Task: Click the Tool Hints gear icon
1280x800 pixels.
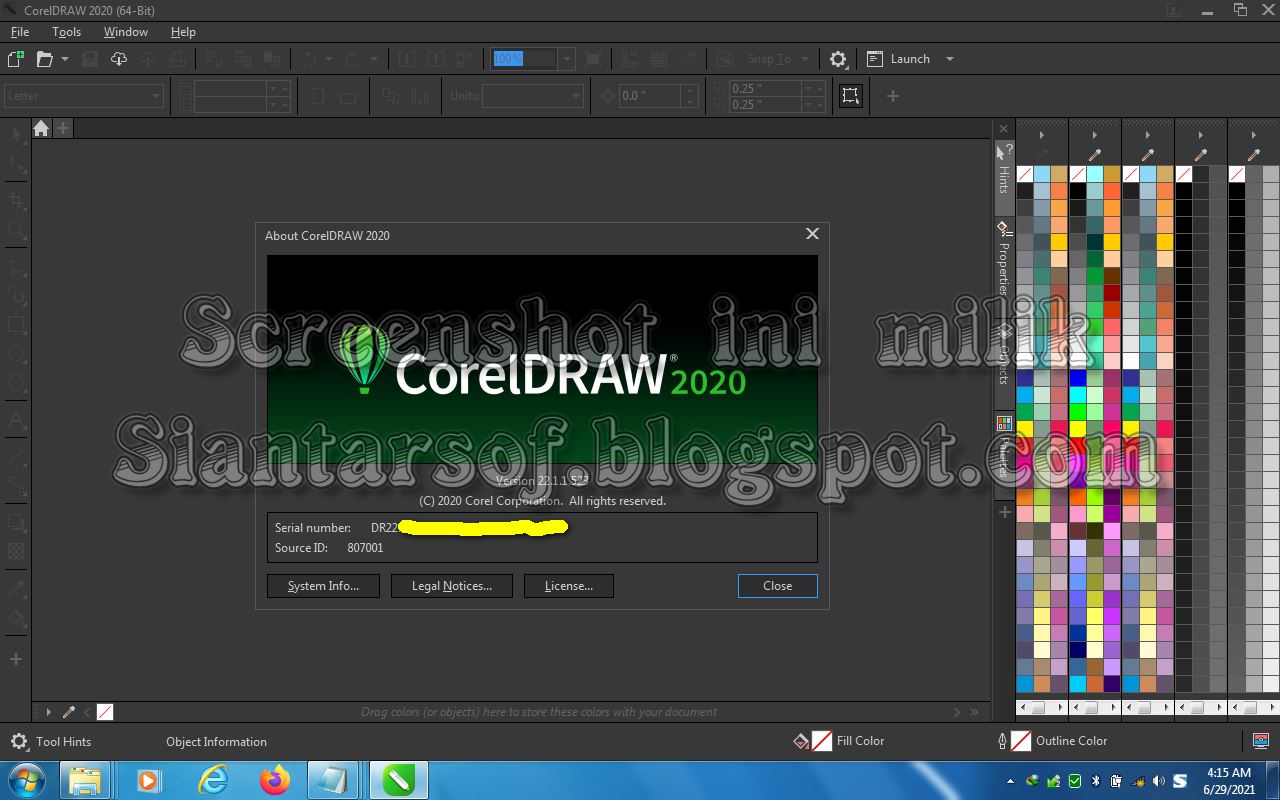Action: (19, 742)
